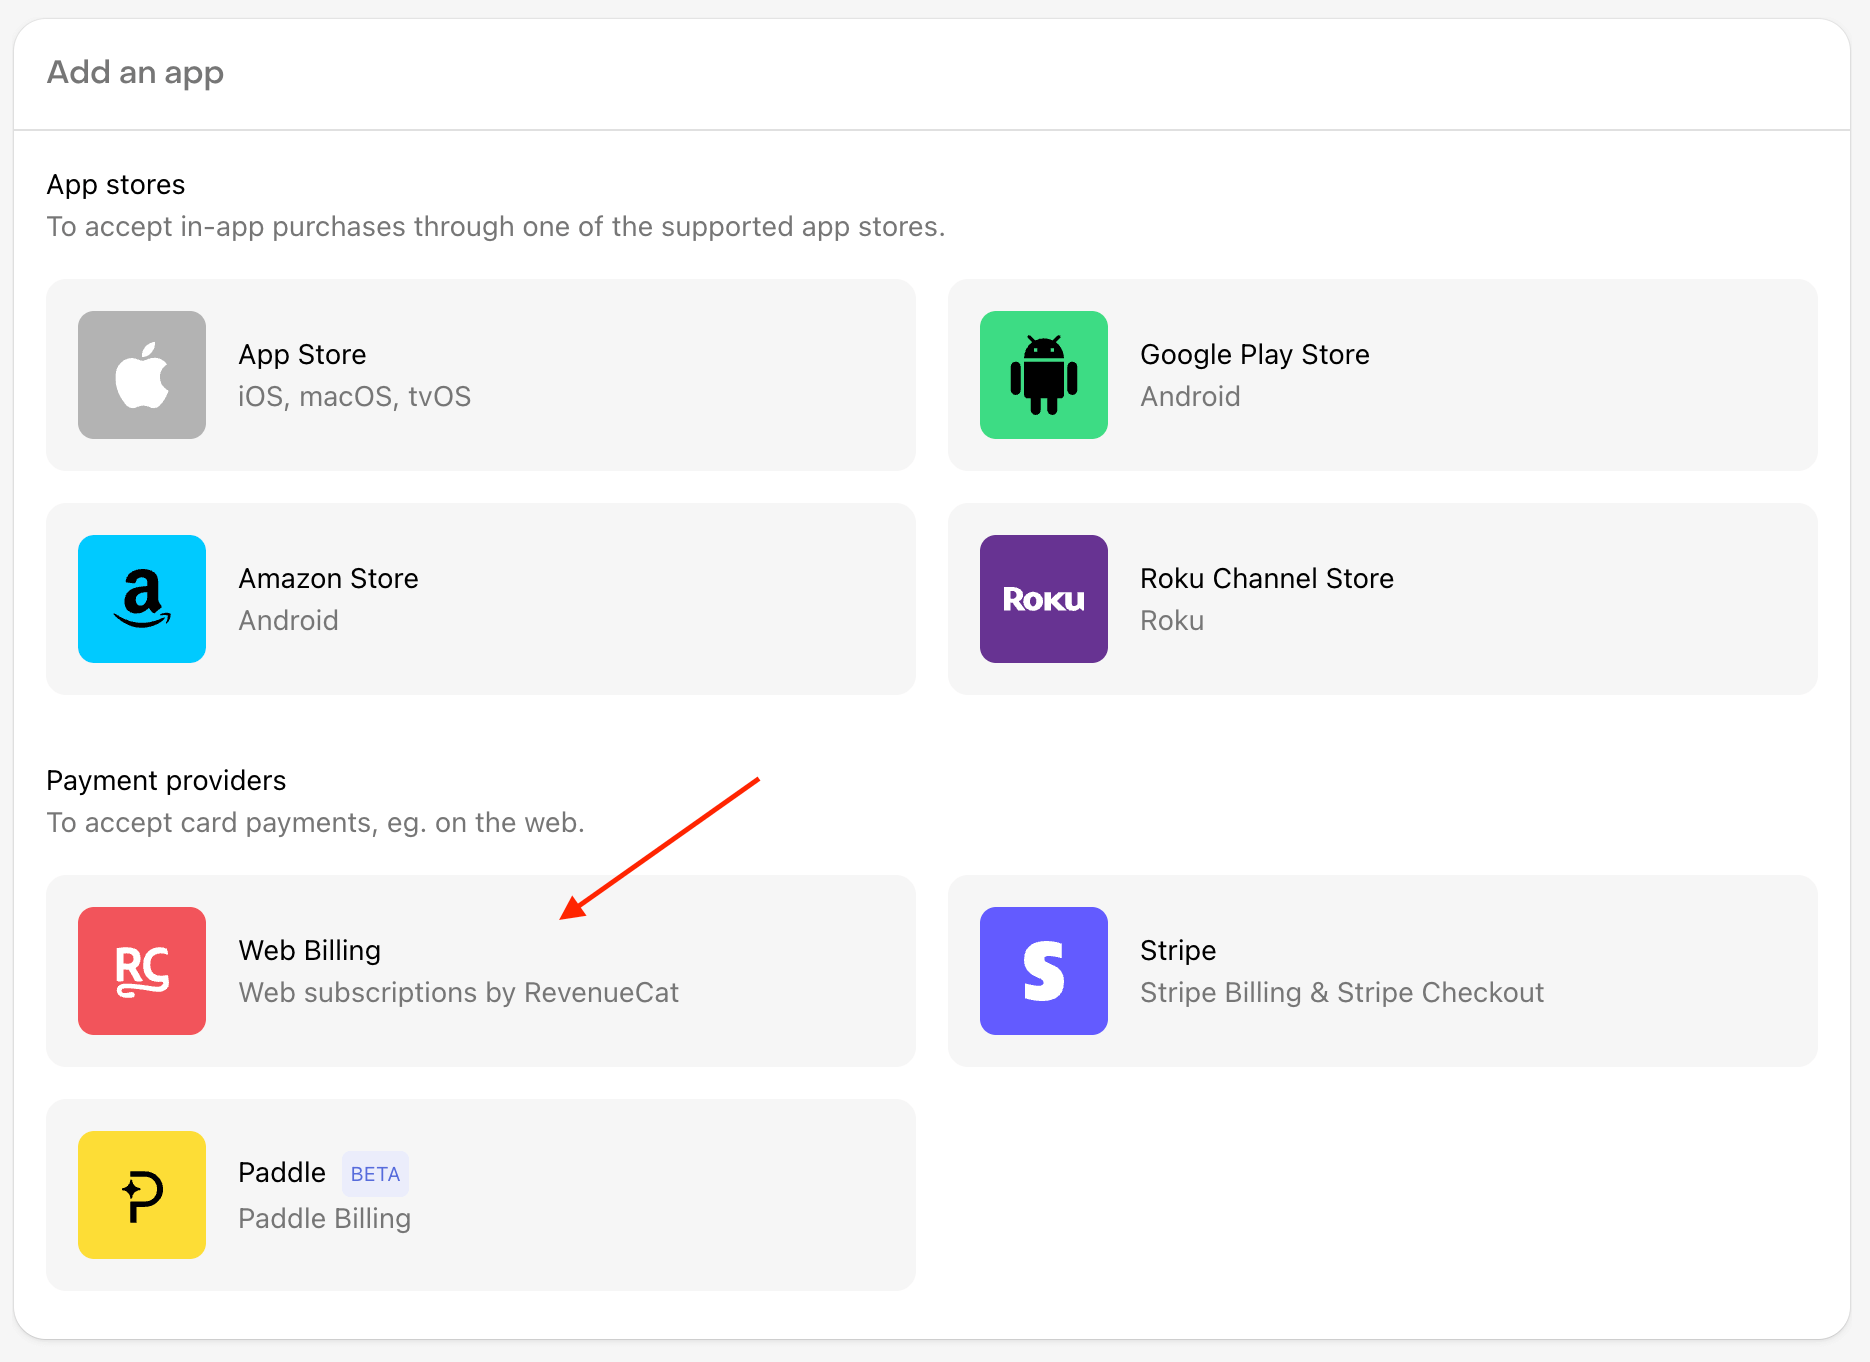Select Stripe payment provider title
The height and width of the screenshot is (1362, 1870).
[x=1178, y=950]
